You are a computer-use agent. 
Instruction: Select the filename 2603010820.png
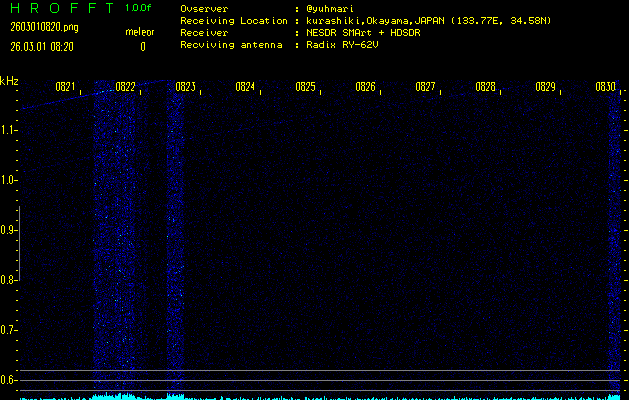point(45,27)
